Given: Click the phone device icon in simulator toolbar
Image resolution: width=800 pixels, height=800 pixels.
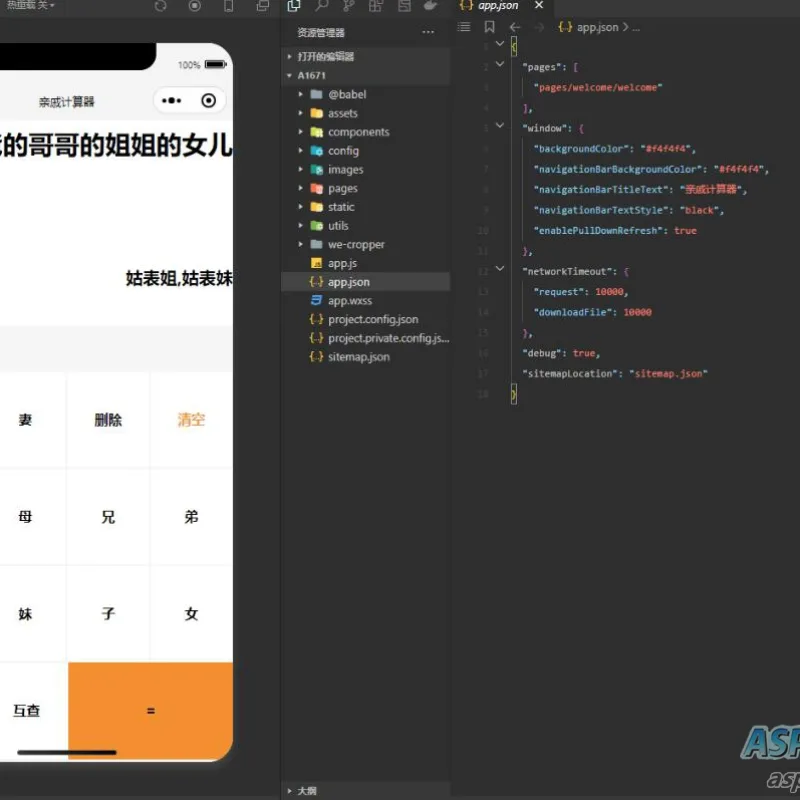Looking at the screenshot, I should (229, 6).
